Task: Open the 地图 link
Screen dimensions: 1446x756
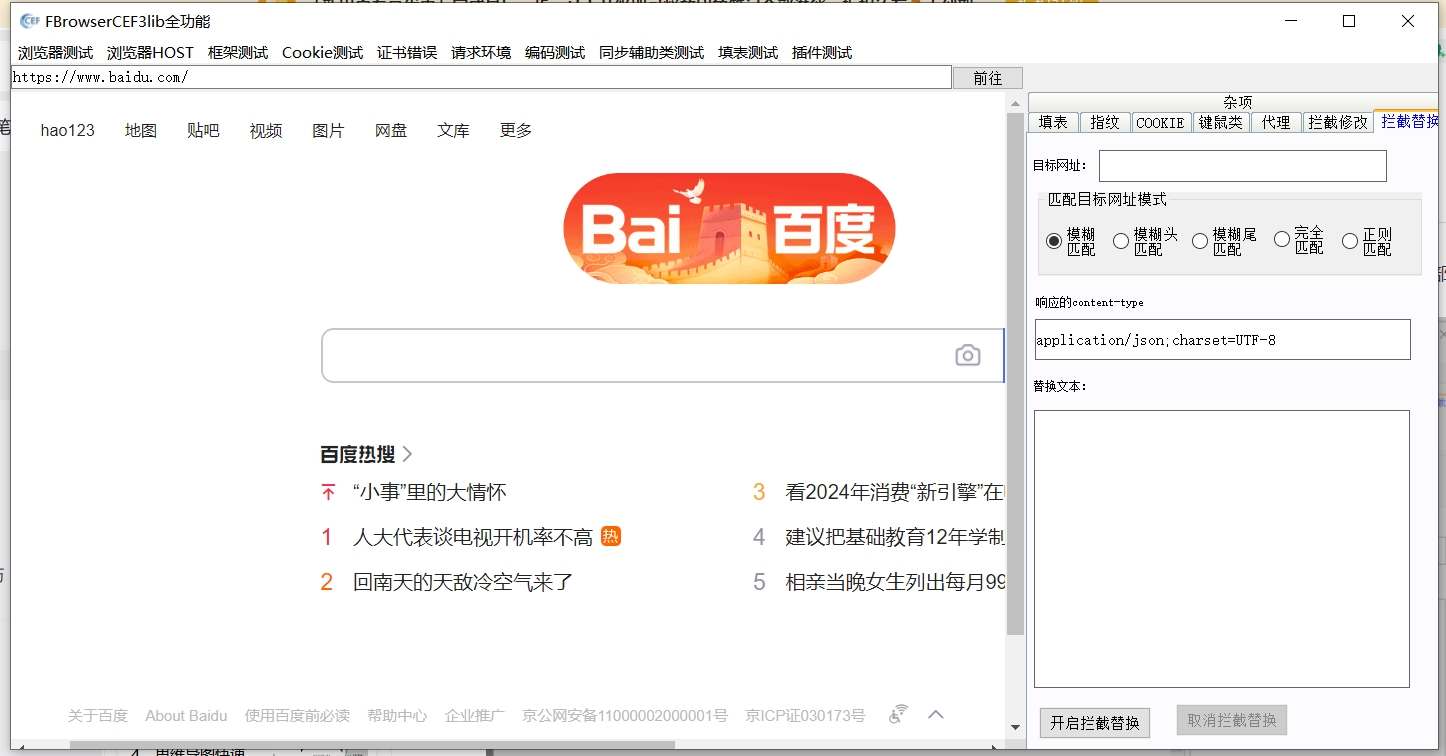Action: (x=141, y=130)
